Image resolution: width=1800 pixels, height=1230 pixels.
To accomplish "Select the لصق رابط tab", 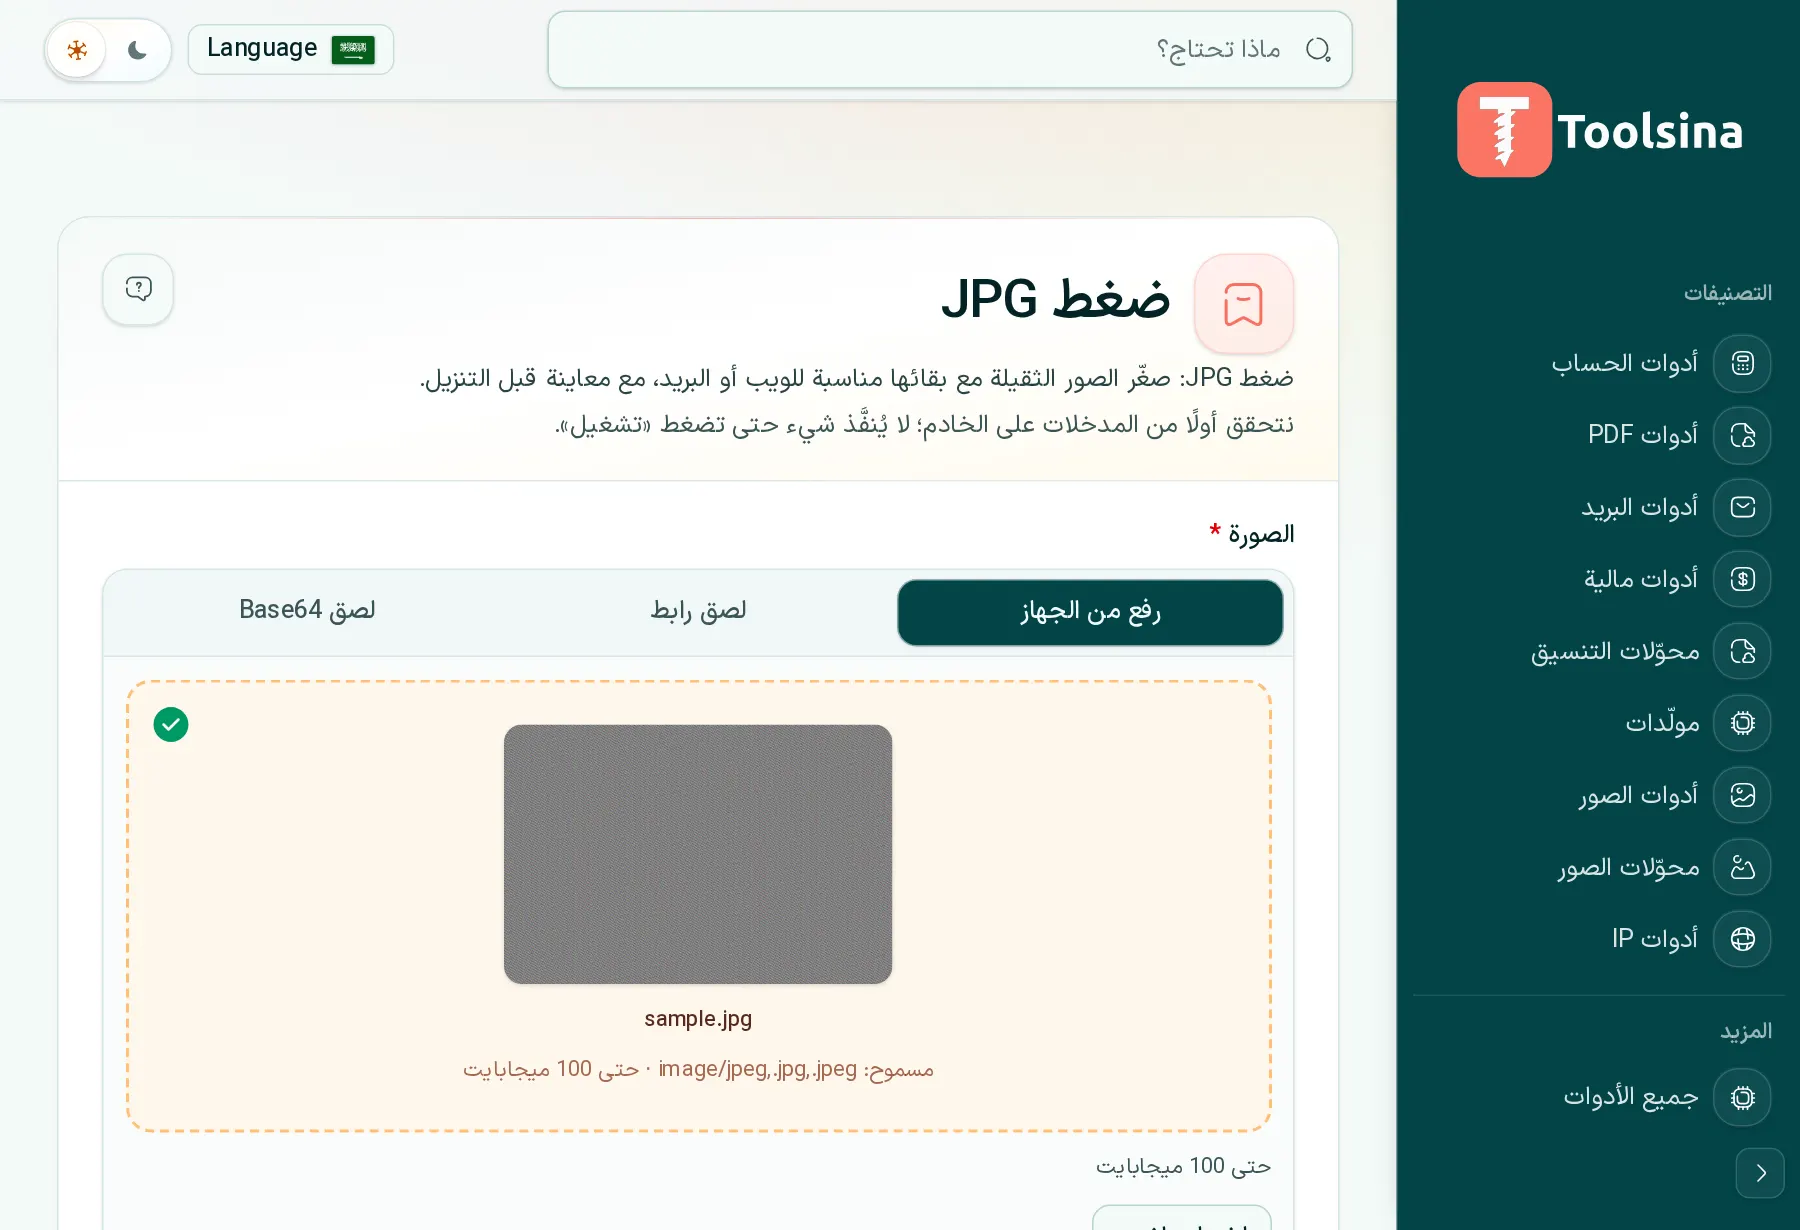I will click(698, 612).
